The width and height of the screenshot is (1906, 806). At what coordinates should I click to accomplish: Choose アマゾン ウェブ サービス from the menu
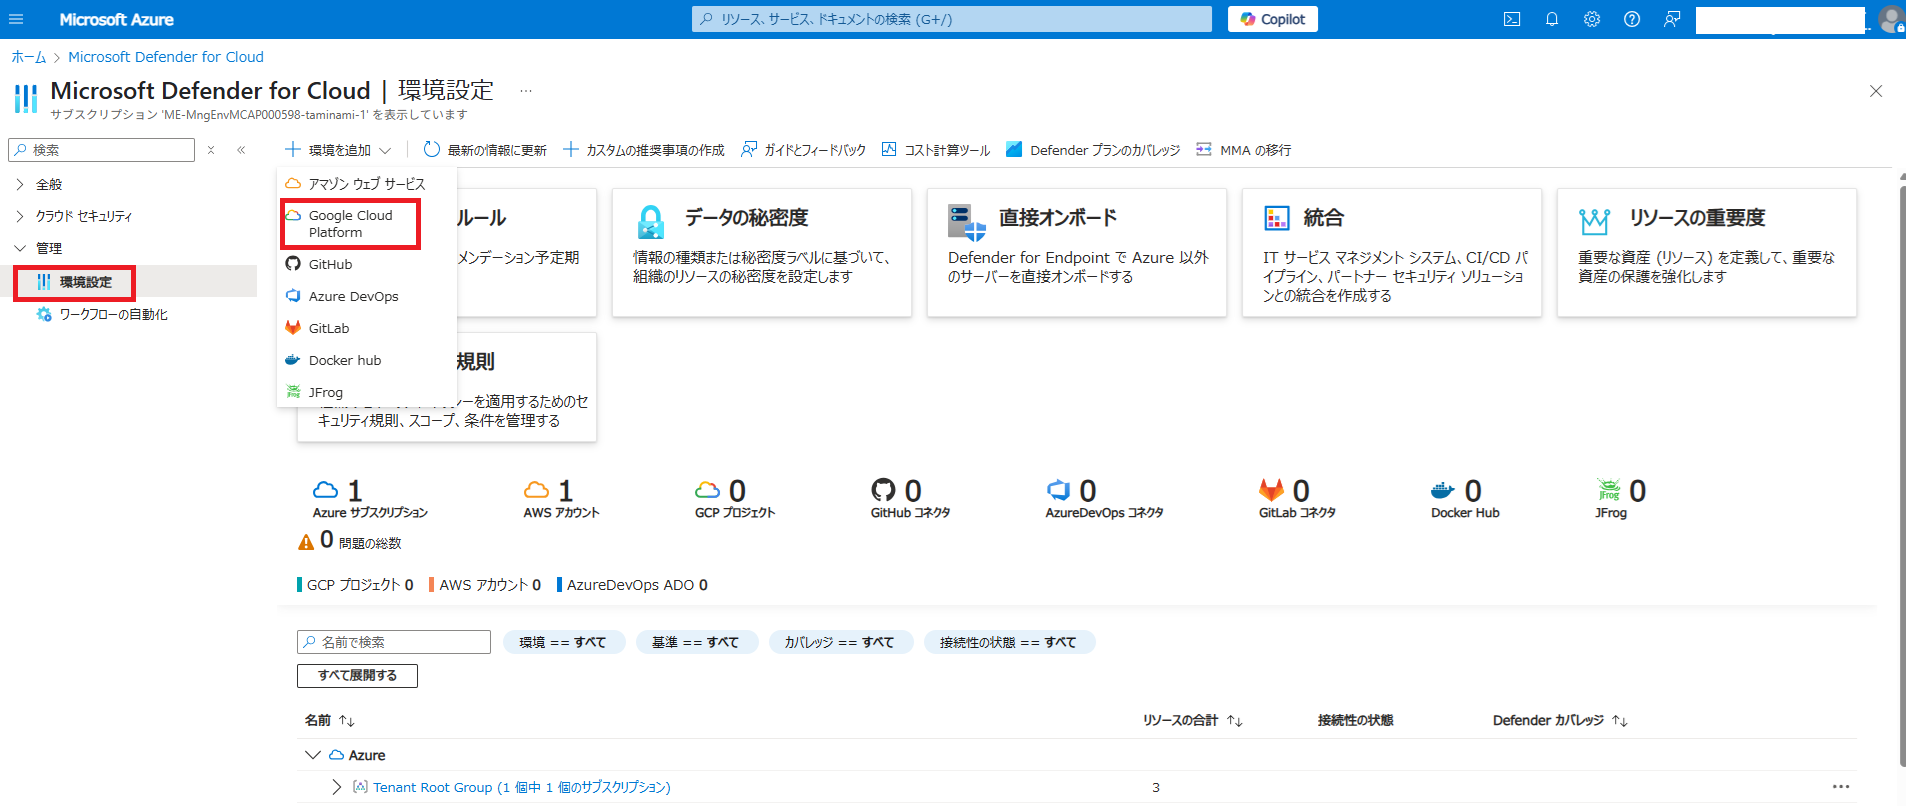pos(366,184)
